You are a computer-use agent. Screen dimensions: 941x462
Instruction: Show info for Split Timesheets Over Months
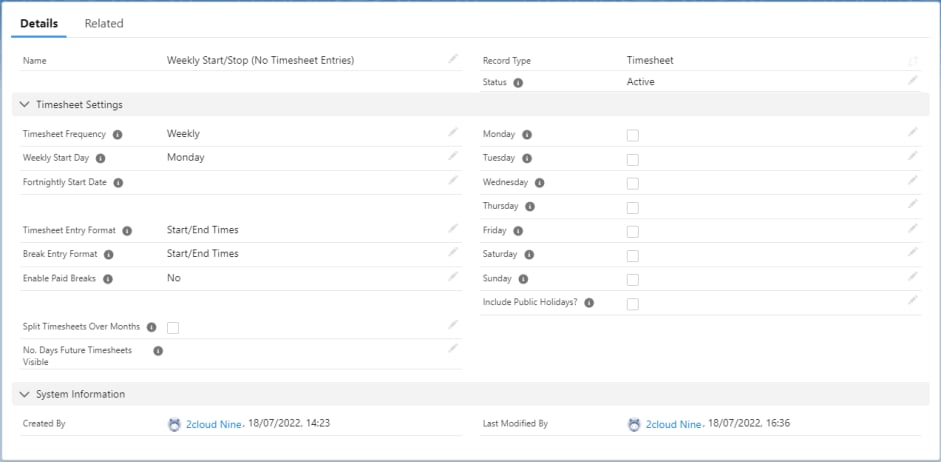coord(151,327)
